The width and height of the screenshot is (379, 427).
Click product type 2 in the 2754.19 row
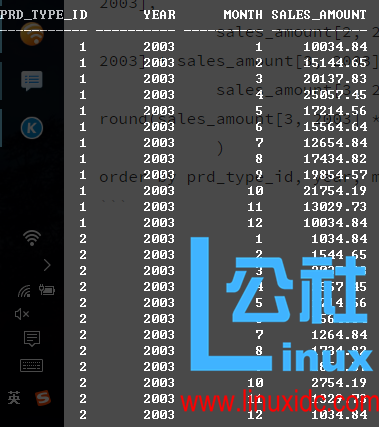(83, 383)
